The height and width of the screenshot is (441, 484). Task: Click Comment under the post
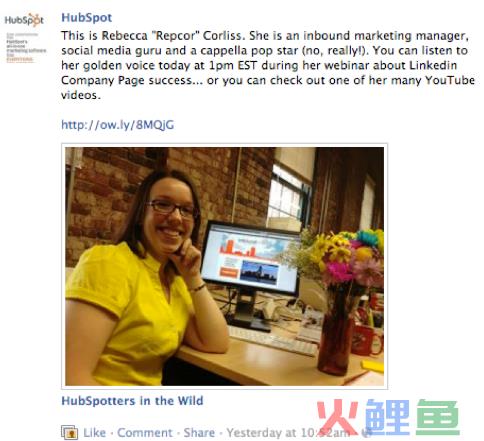pyautogui.click(x=145, y=433)
